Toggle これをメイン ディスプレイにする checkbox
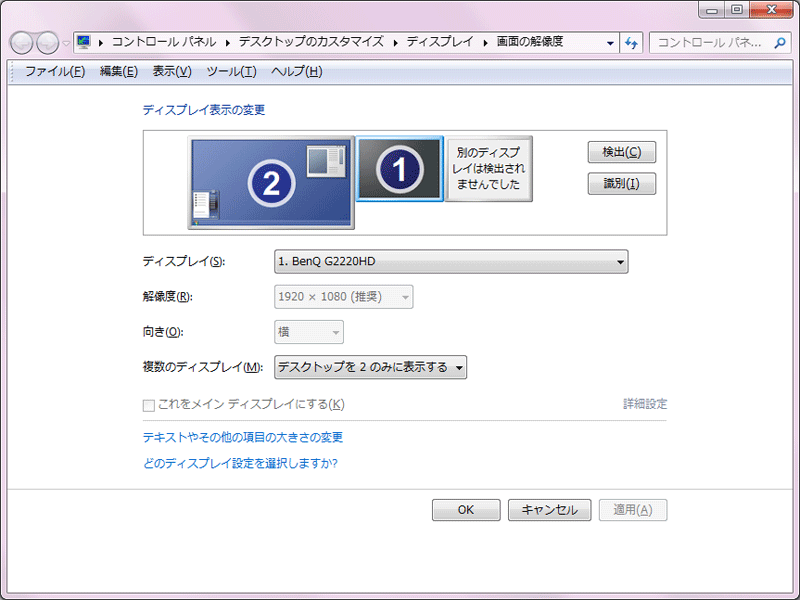Screen dimensions: 800x600 pyautogui.click(x=149, y=405)
